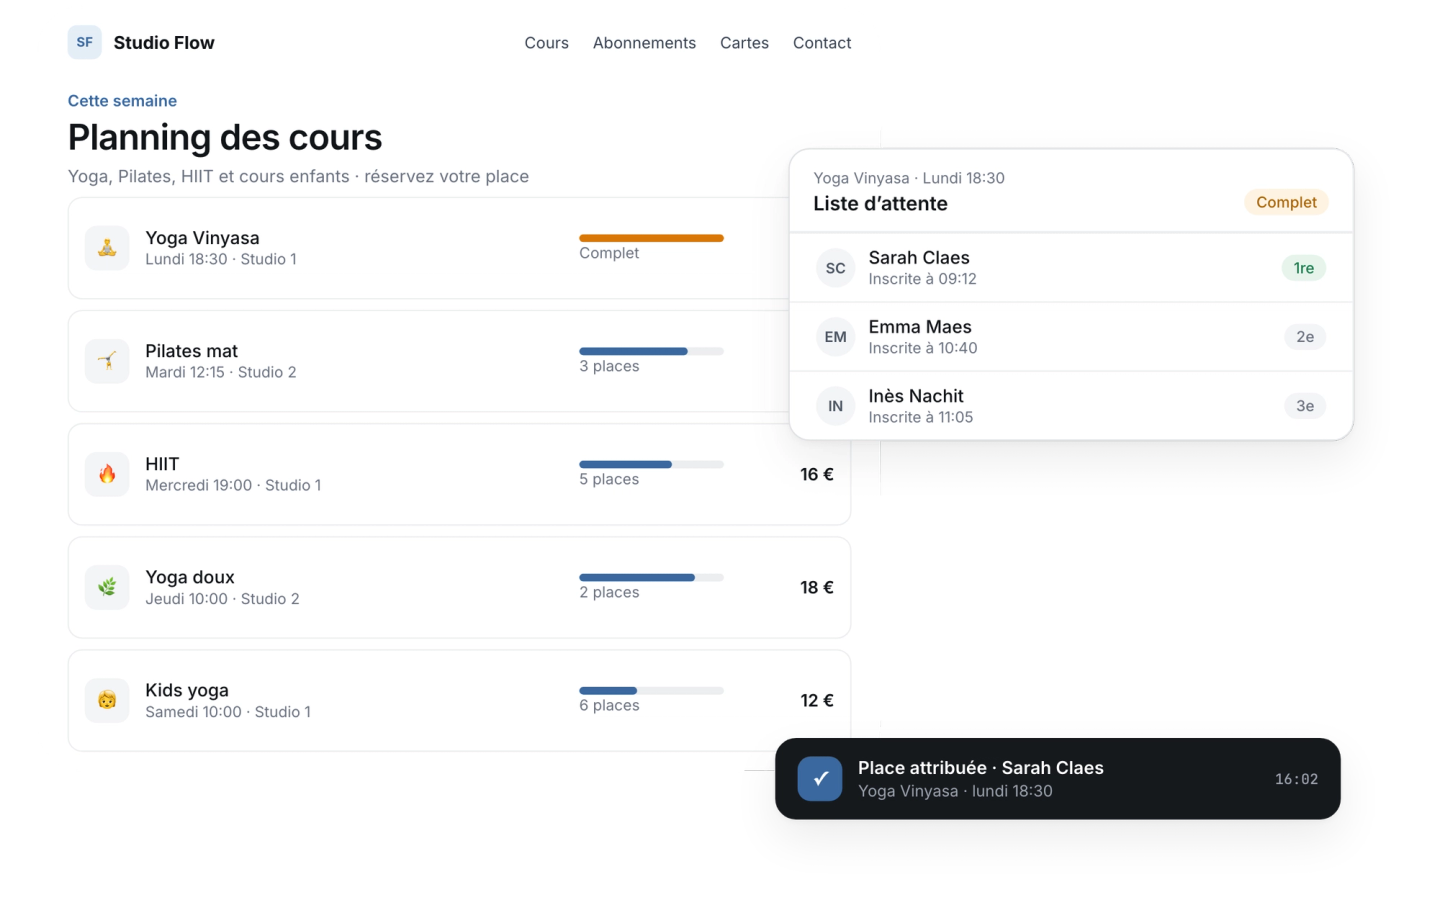1440x900 pixels.
Task: Click the Yoga doux availability bar
Action: pyautogui.click(x=651, y=577)
